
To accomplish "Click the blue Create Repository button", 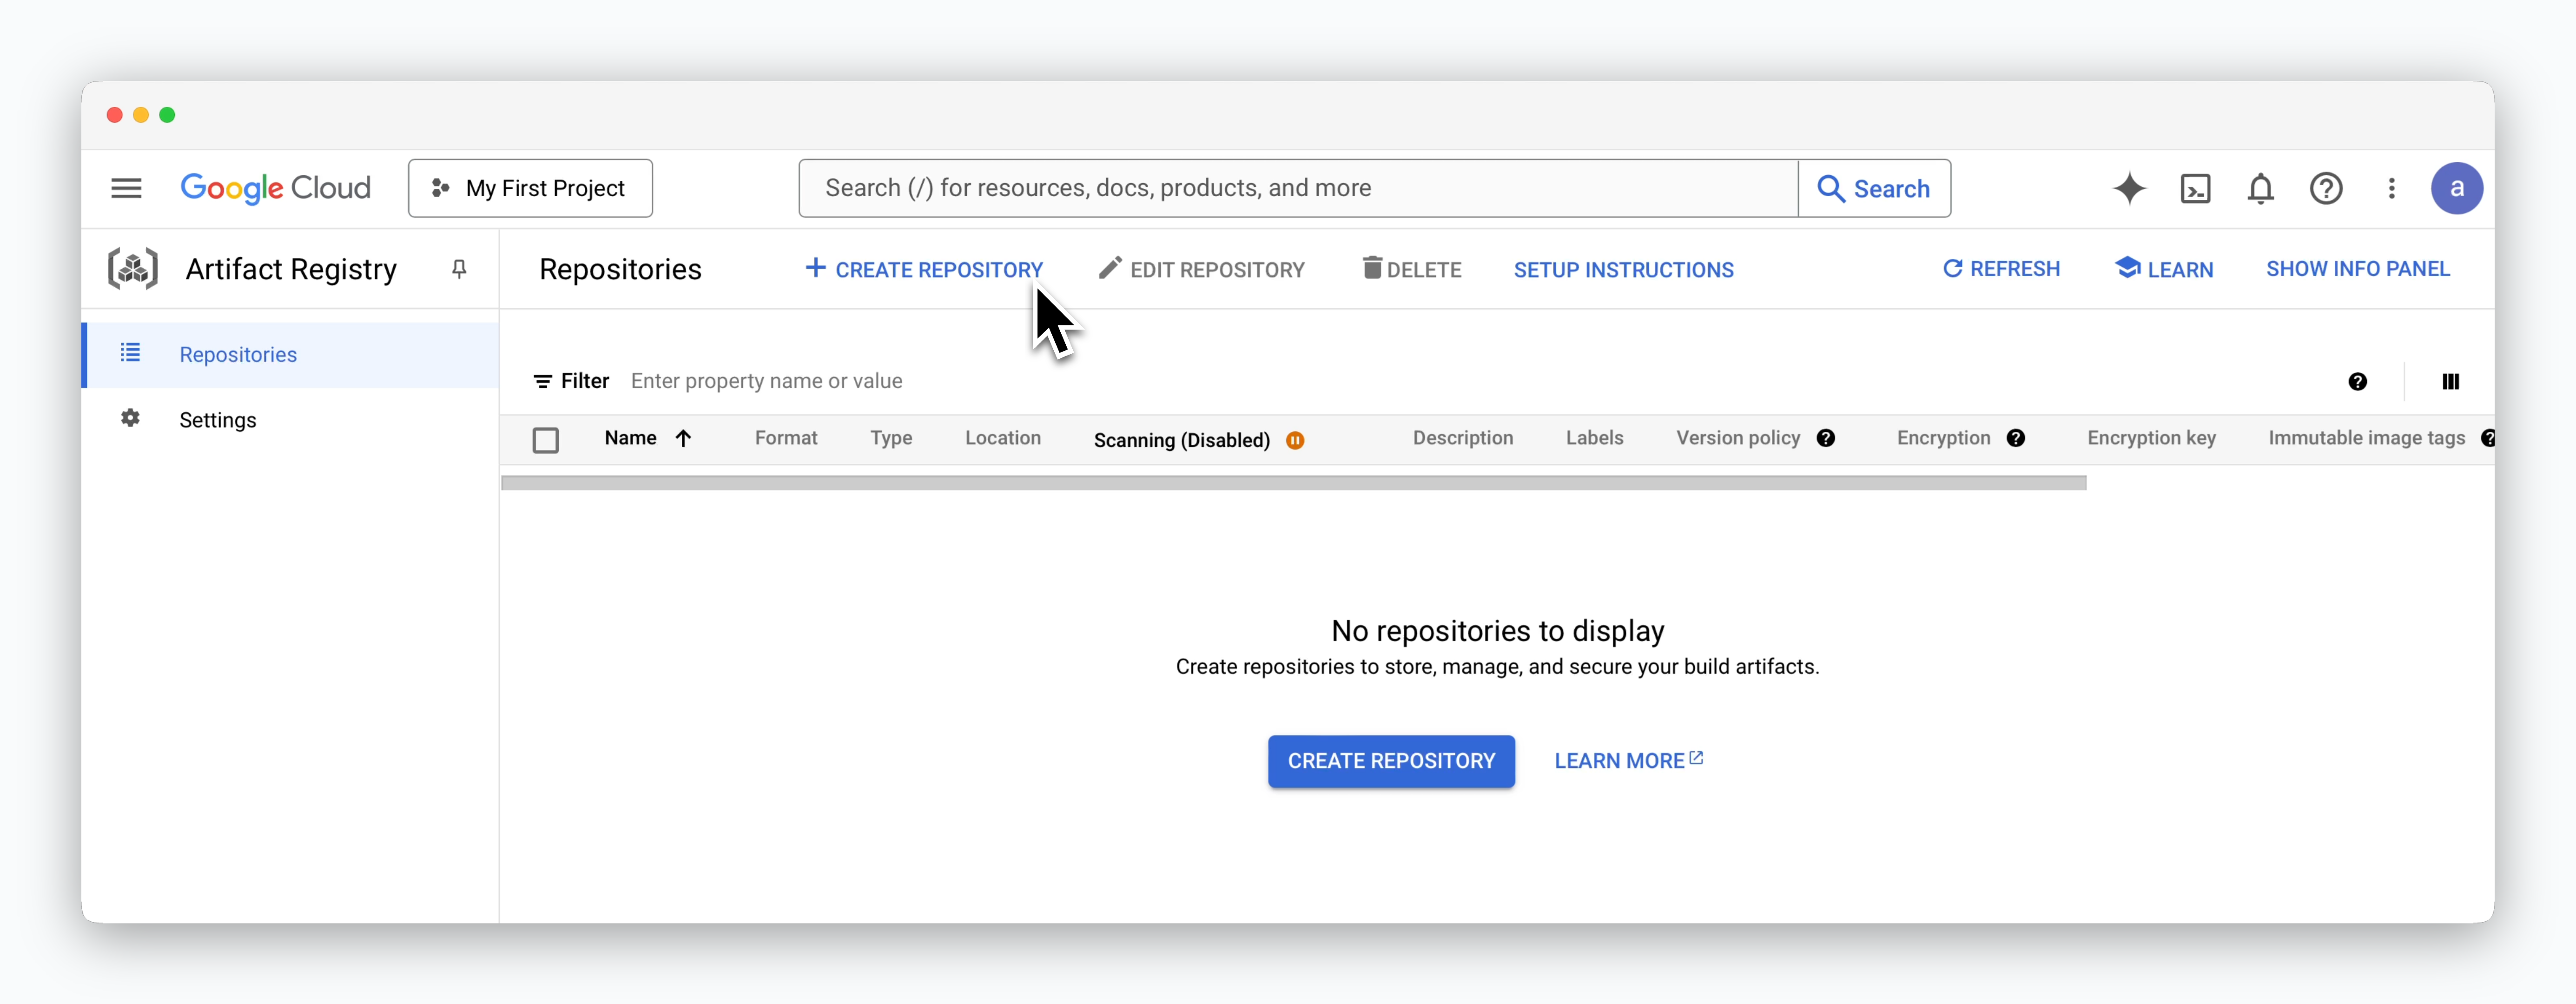I will tap(1391, 761).
